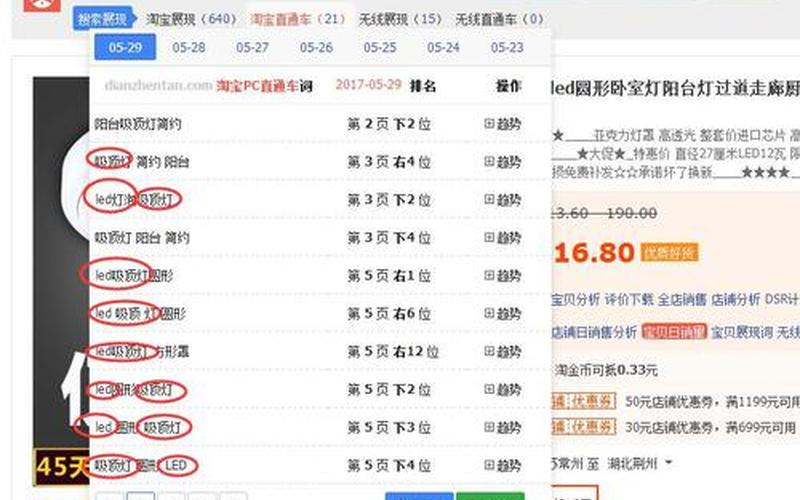The width and height of the screenshot is (800, 500).
Task: Click the 淘金币可抵0.33元 text
Action: point(606,369)
